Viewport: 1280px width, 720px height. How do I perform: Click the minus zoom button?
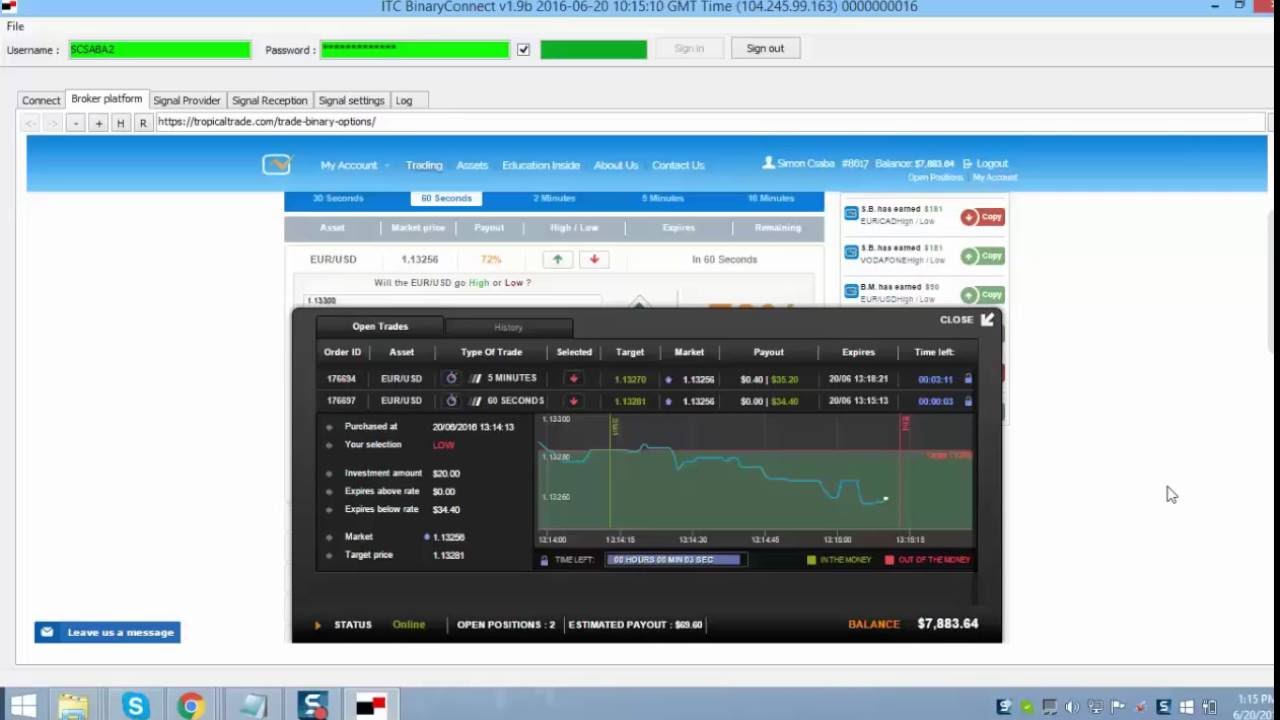76,122
